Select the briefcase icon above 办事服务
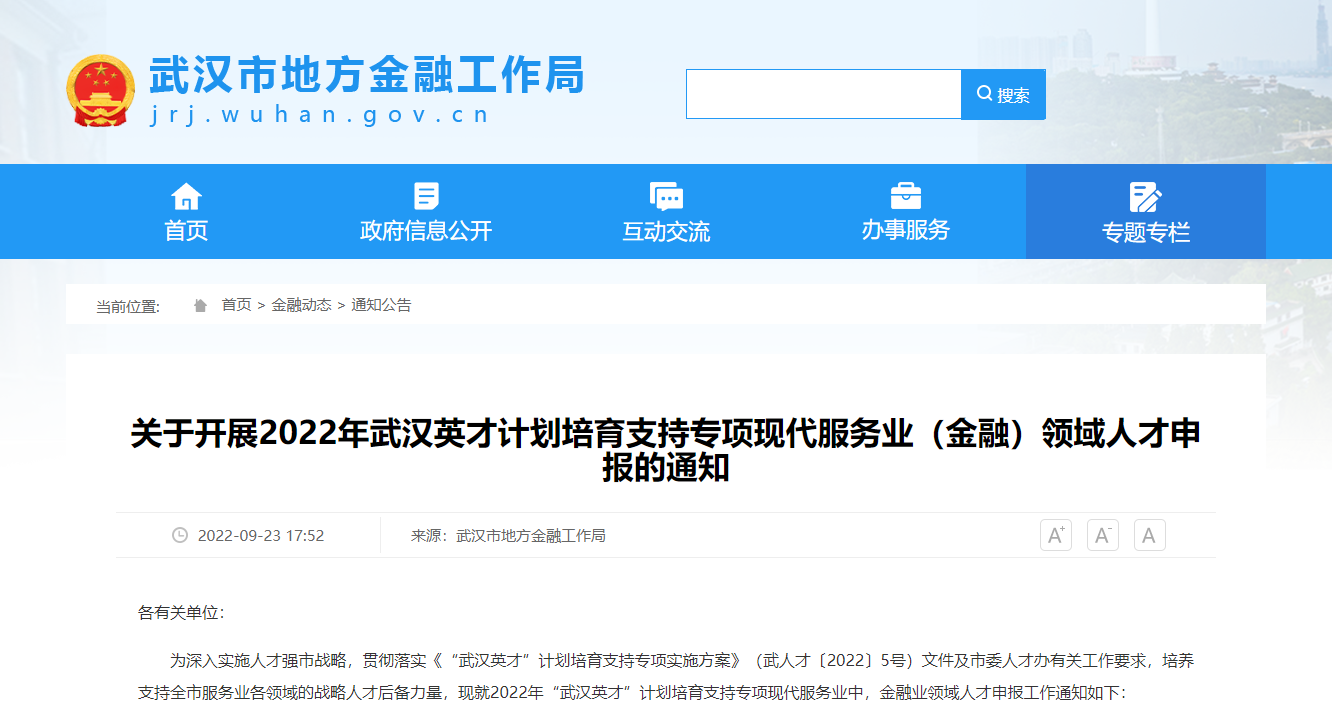Screen dimensions: 1332x726 904,194
